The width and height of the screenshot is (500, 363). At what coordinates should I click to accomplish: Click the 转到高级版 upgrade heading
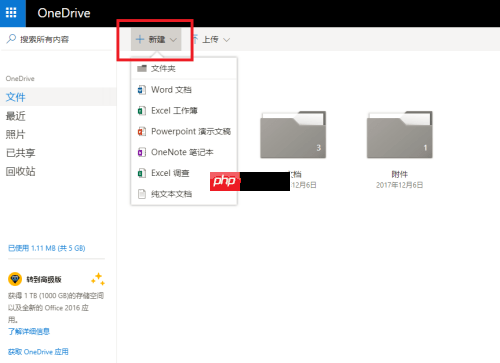pos(44,279)
